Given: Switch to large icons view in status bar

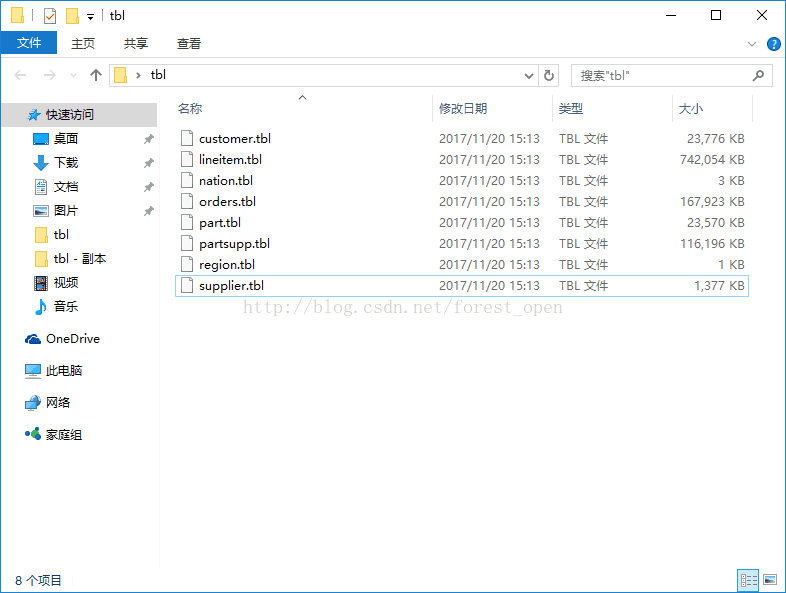Looking at the screenshot, I should (770, 580).
